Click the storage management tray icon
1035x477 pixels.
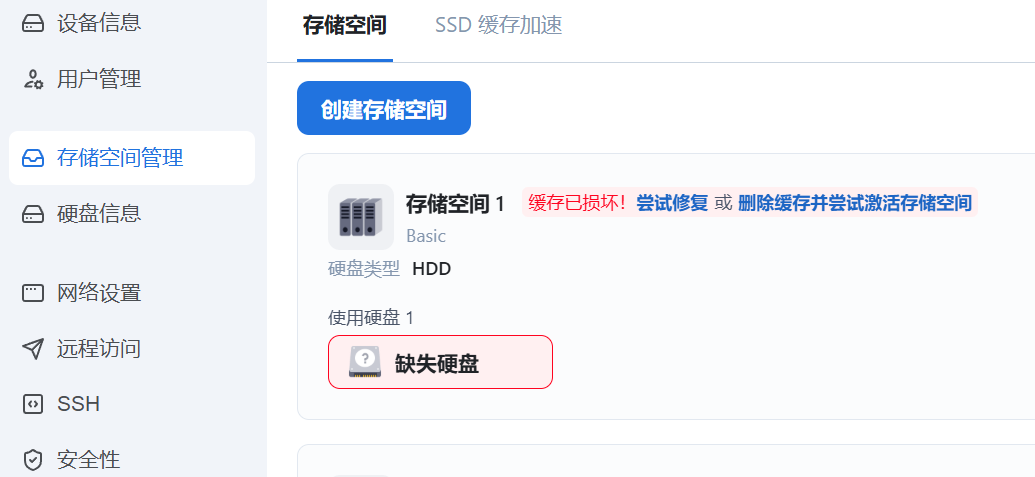point(33,158)
